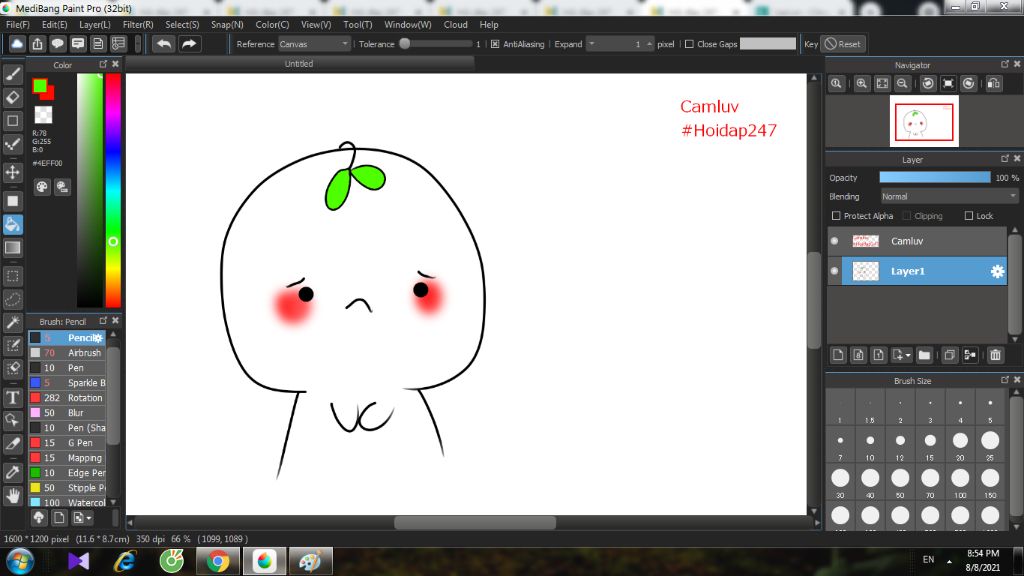Image resolution: width=1024 pixels, height=576 pixels.
Task: Open Layer1 settings gear
Action: (997, 271)
